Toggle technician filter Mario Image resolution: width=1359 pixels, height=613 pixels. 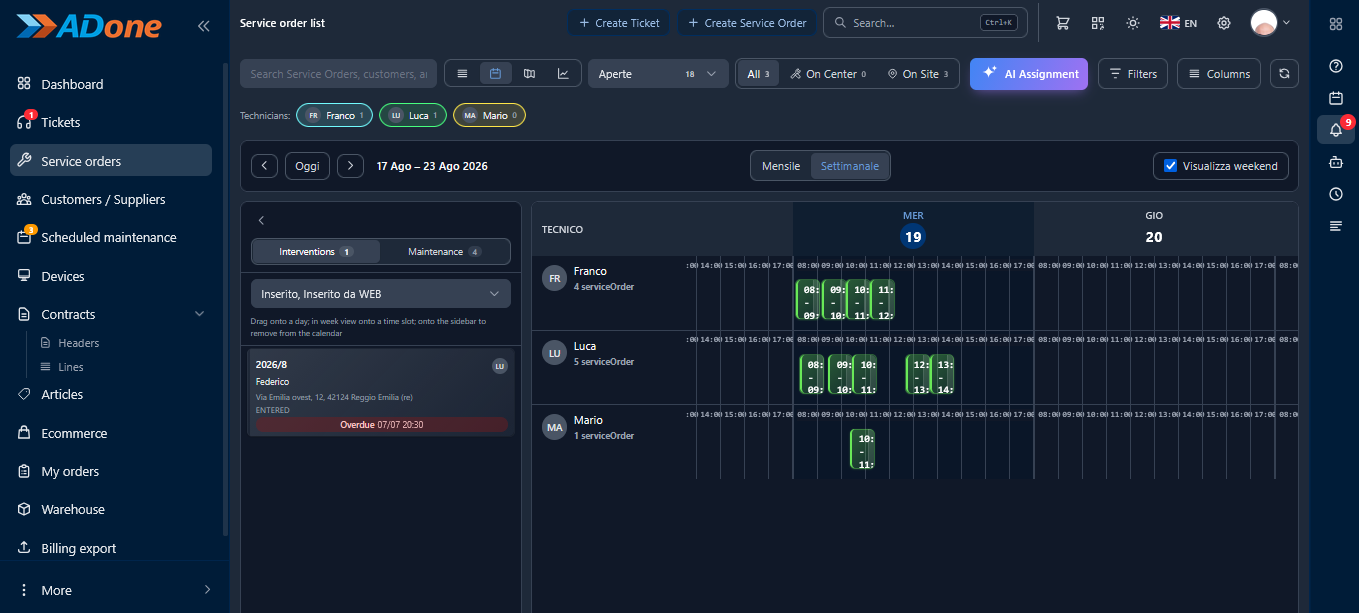489,115
